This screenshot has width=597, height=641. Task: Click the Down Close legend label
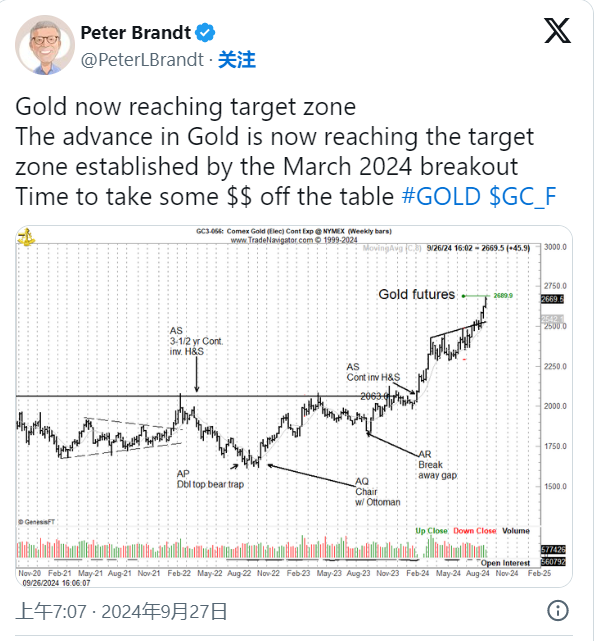474,531
